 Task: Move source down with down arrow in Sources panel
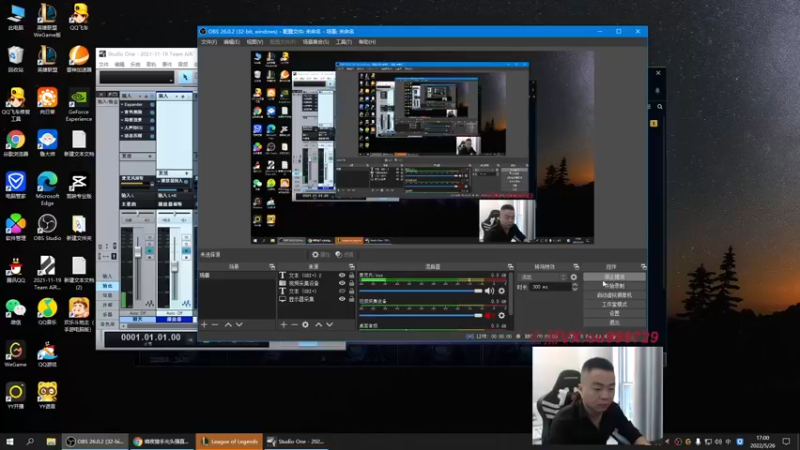coord(330,324)
